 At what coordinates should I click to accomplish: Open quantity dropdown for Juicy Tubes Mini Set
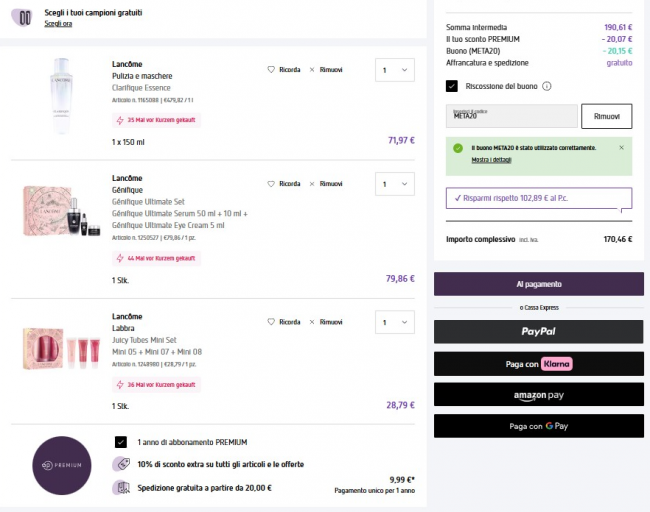click(x=393, y=322)
